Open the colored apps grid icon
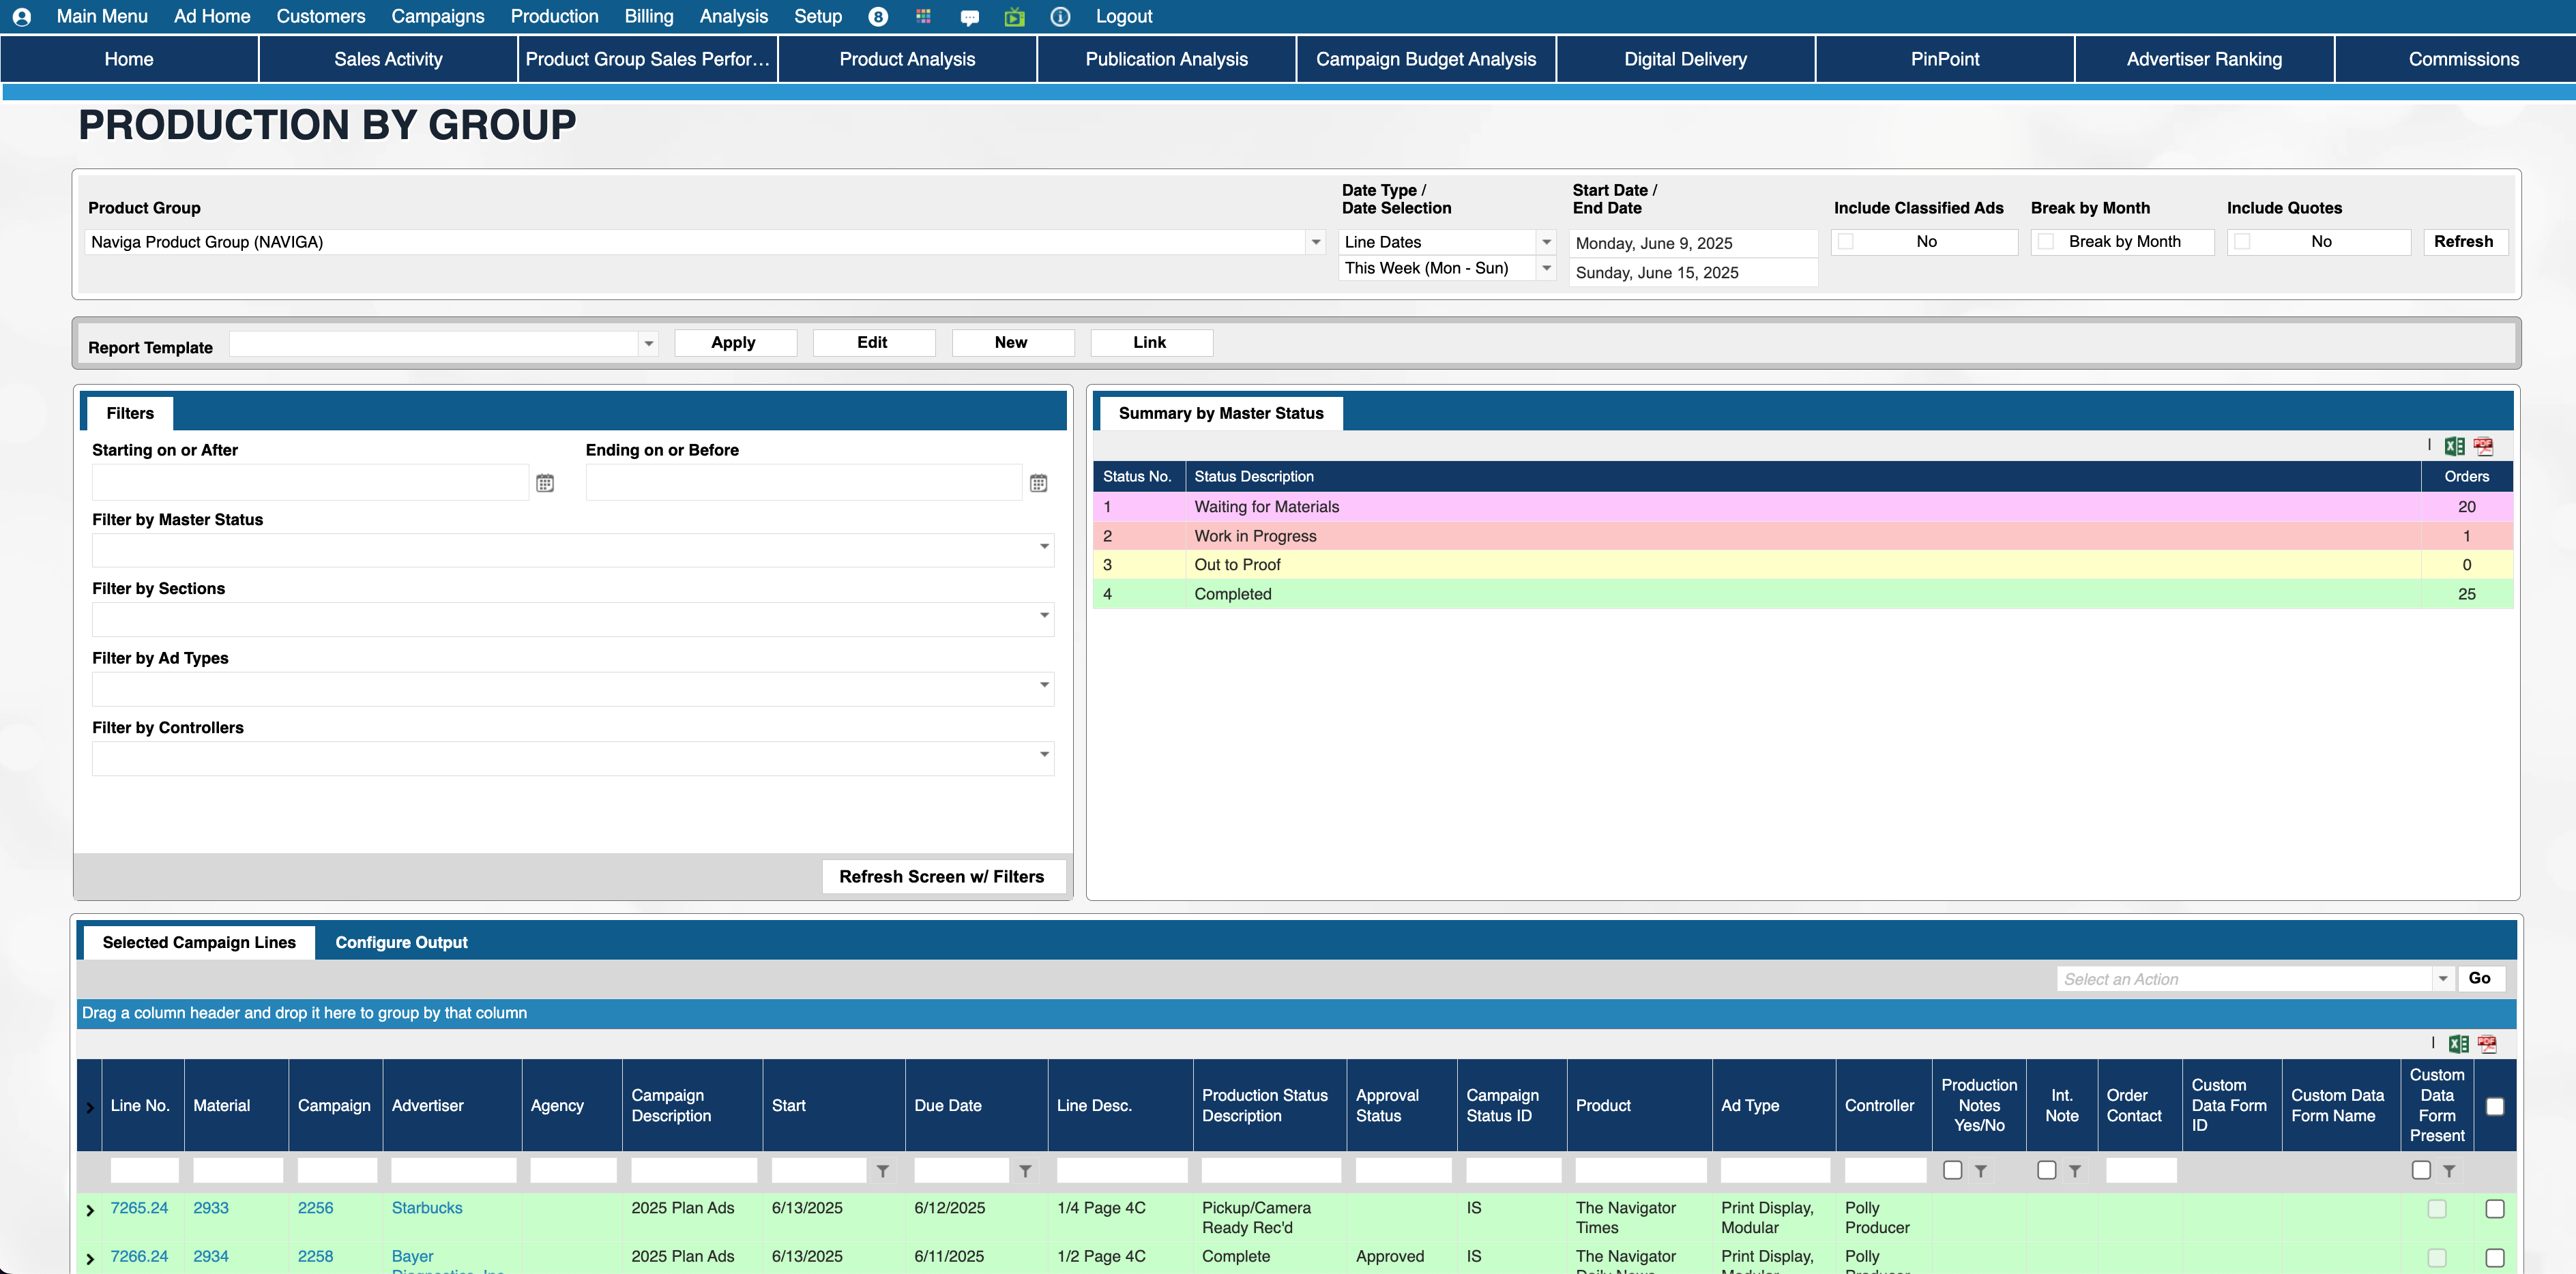 tap(923, 17)
